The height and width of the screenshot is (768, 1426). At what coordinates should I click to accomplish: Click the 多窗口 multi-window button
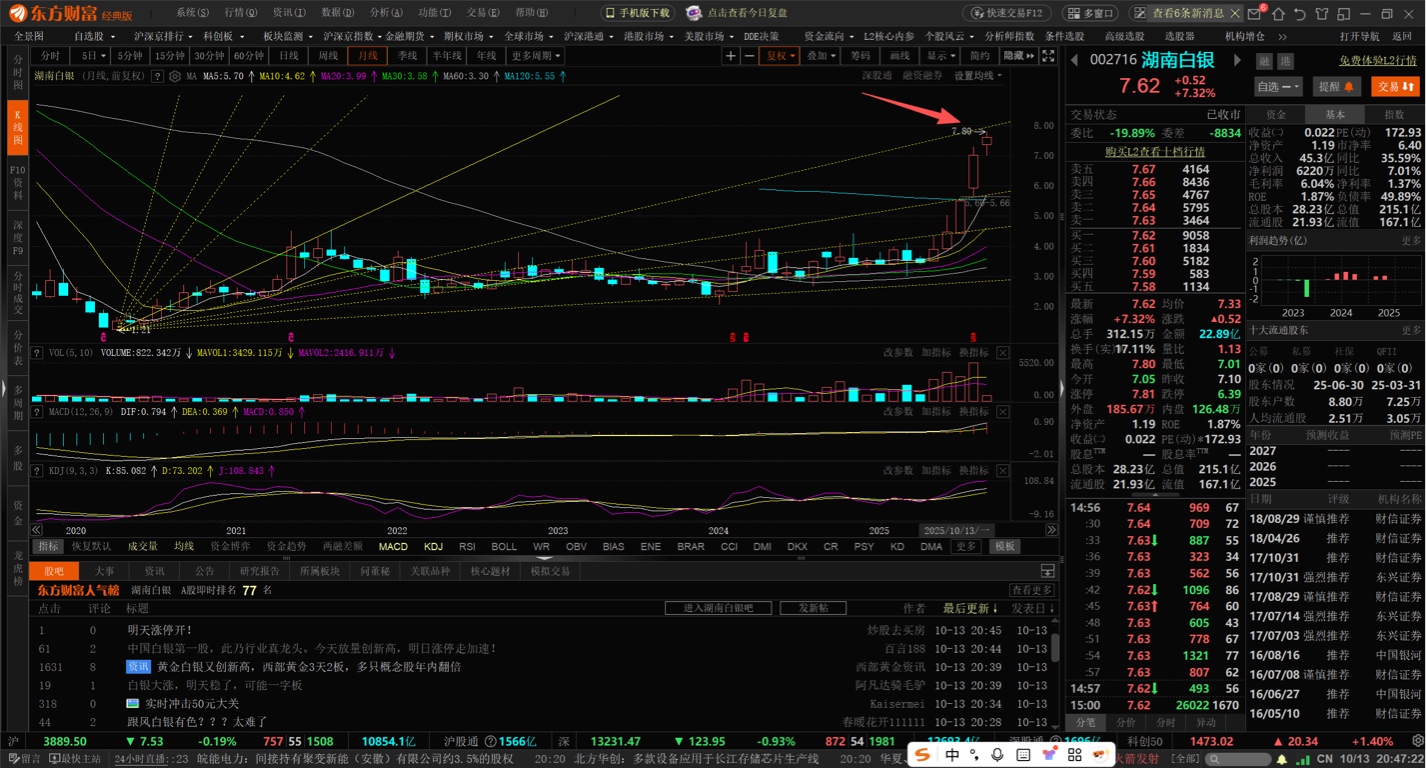(1091, 13)
